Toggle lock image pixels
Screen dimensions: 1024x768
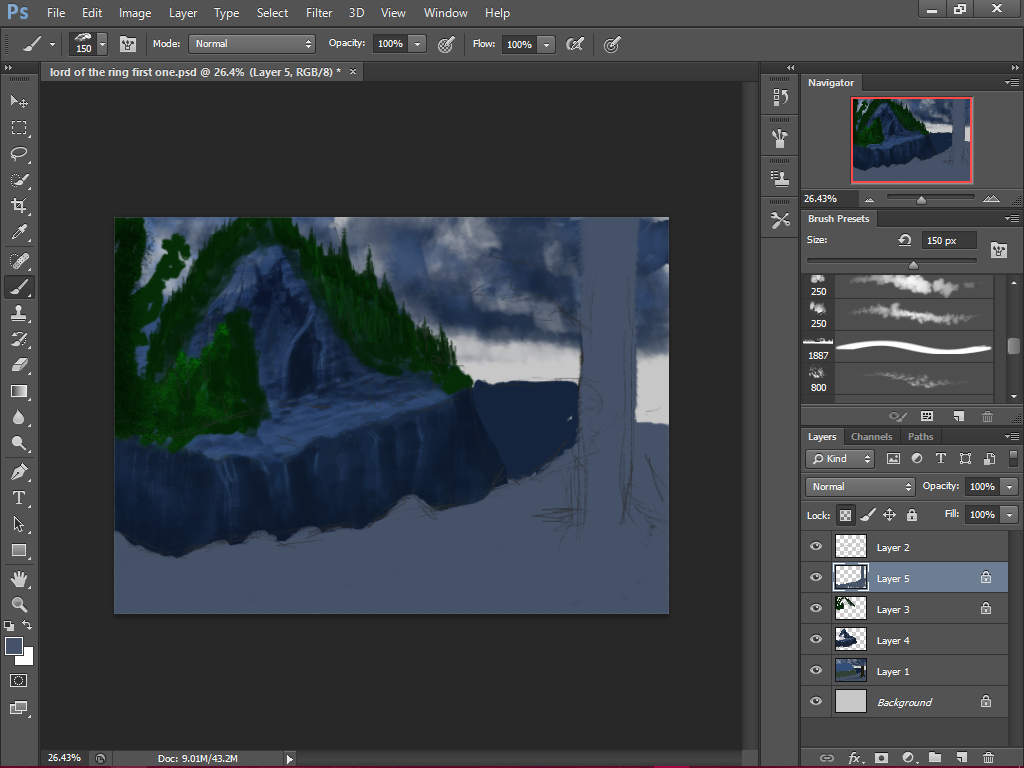(x=868, y=515)
